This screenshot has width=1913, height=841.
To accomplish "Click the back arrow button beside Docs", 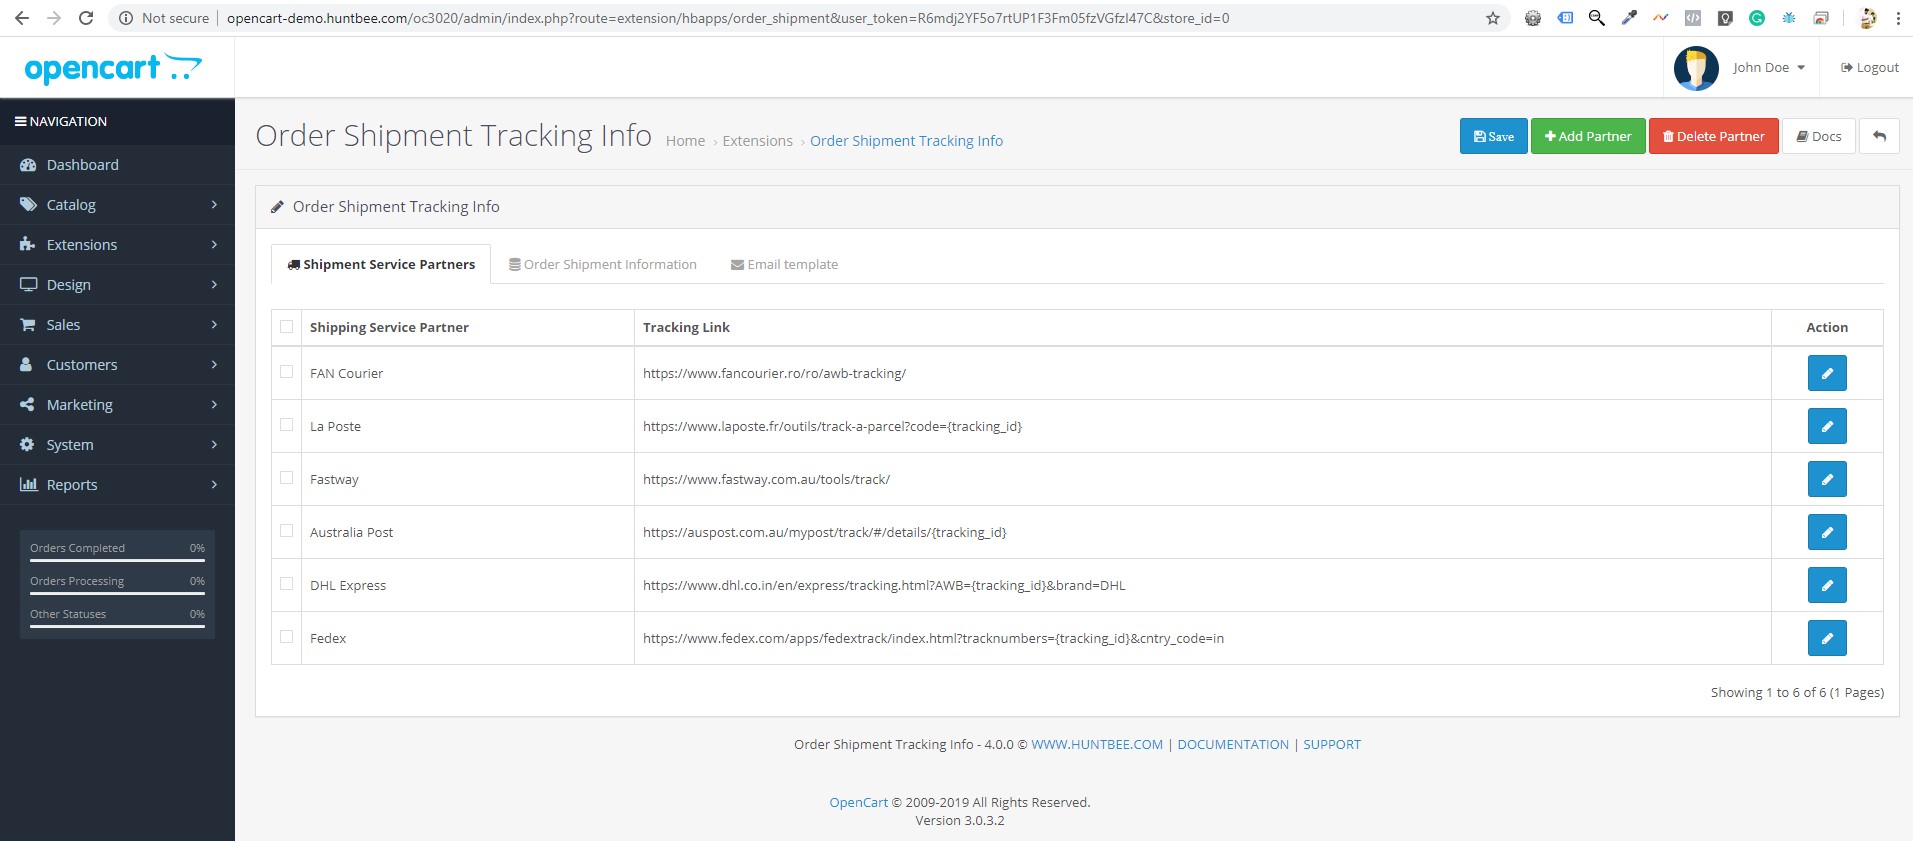I will (1879, 136).
